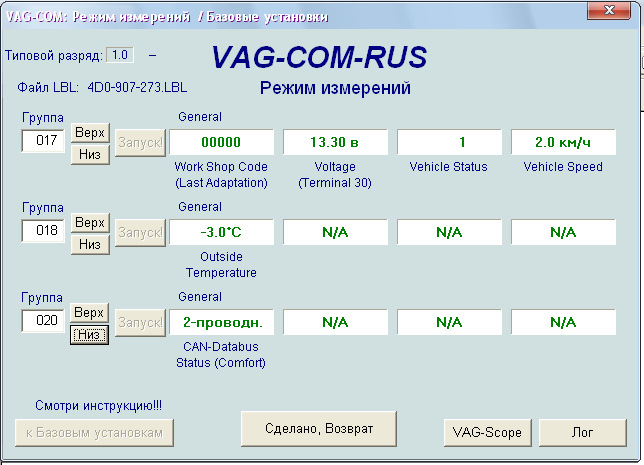This screenshot has height=465, width=644.
Task: Click the CAN-Databus Status (Comfort) label
Action: (x=221, y=355)
